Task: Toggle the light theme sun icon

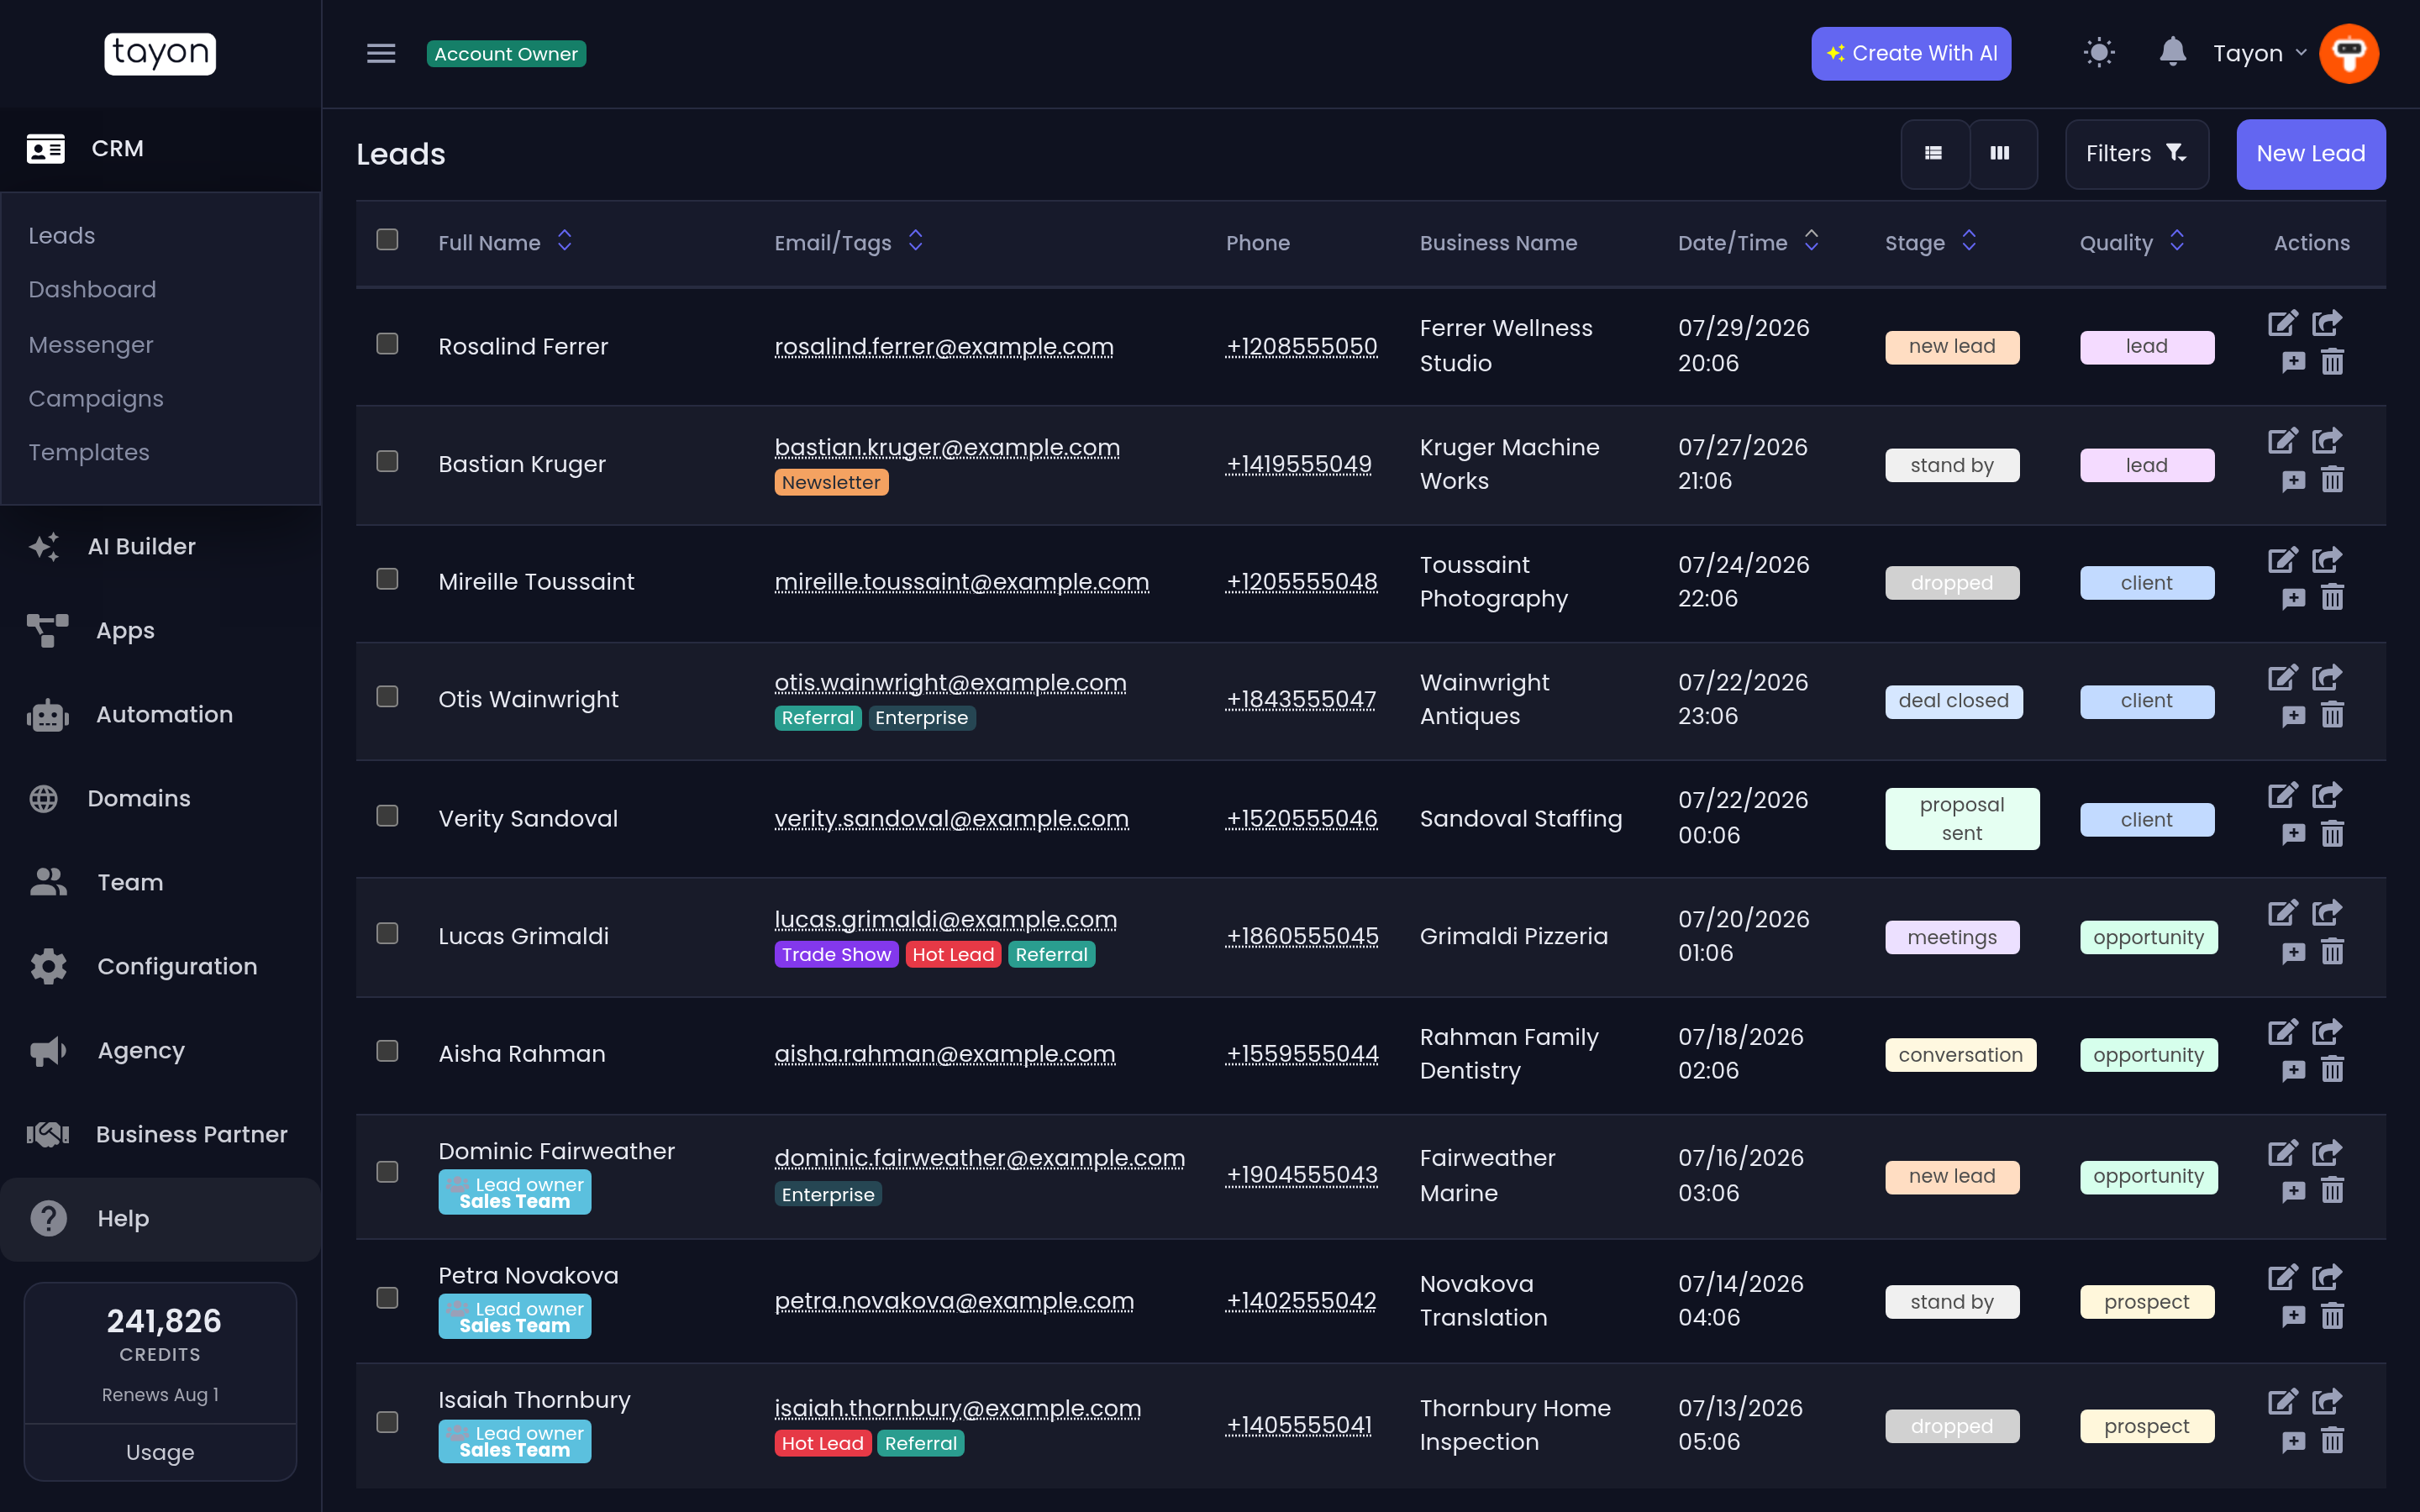Action: tap(2099, 53)
